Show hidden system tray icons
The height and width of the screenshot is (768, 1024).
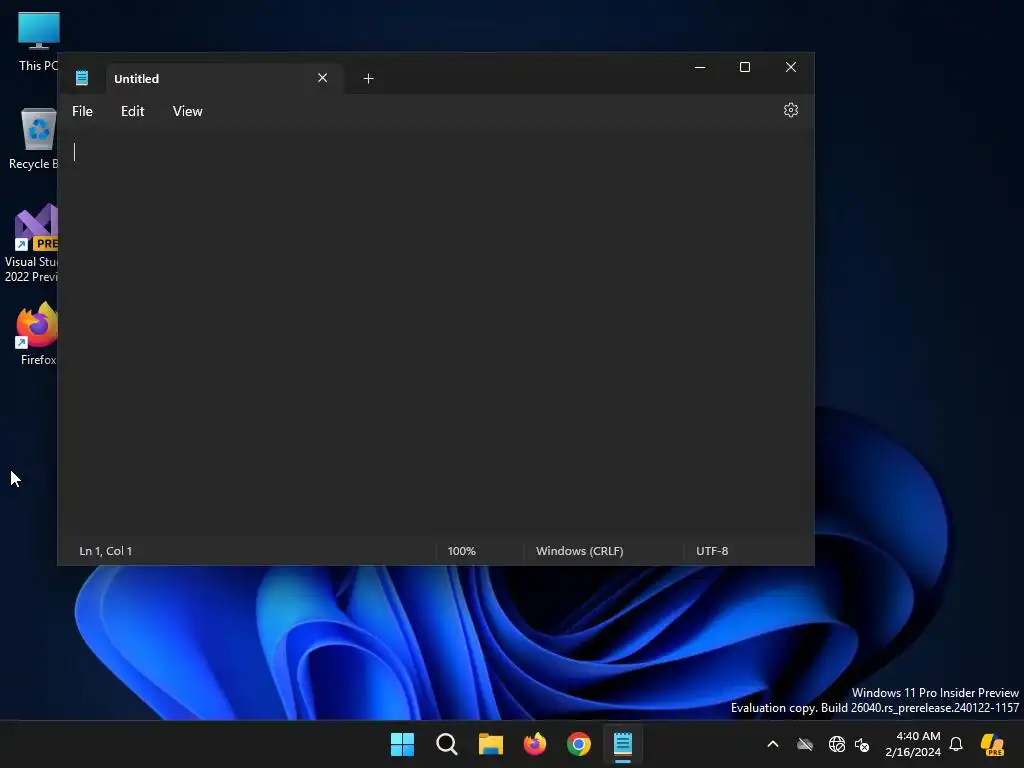point(773,744)
